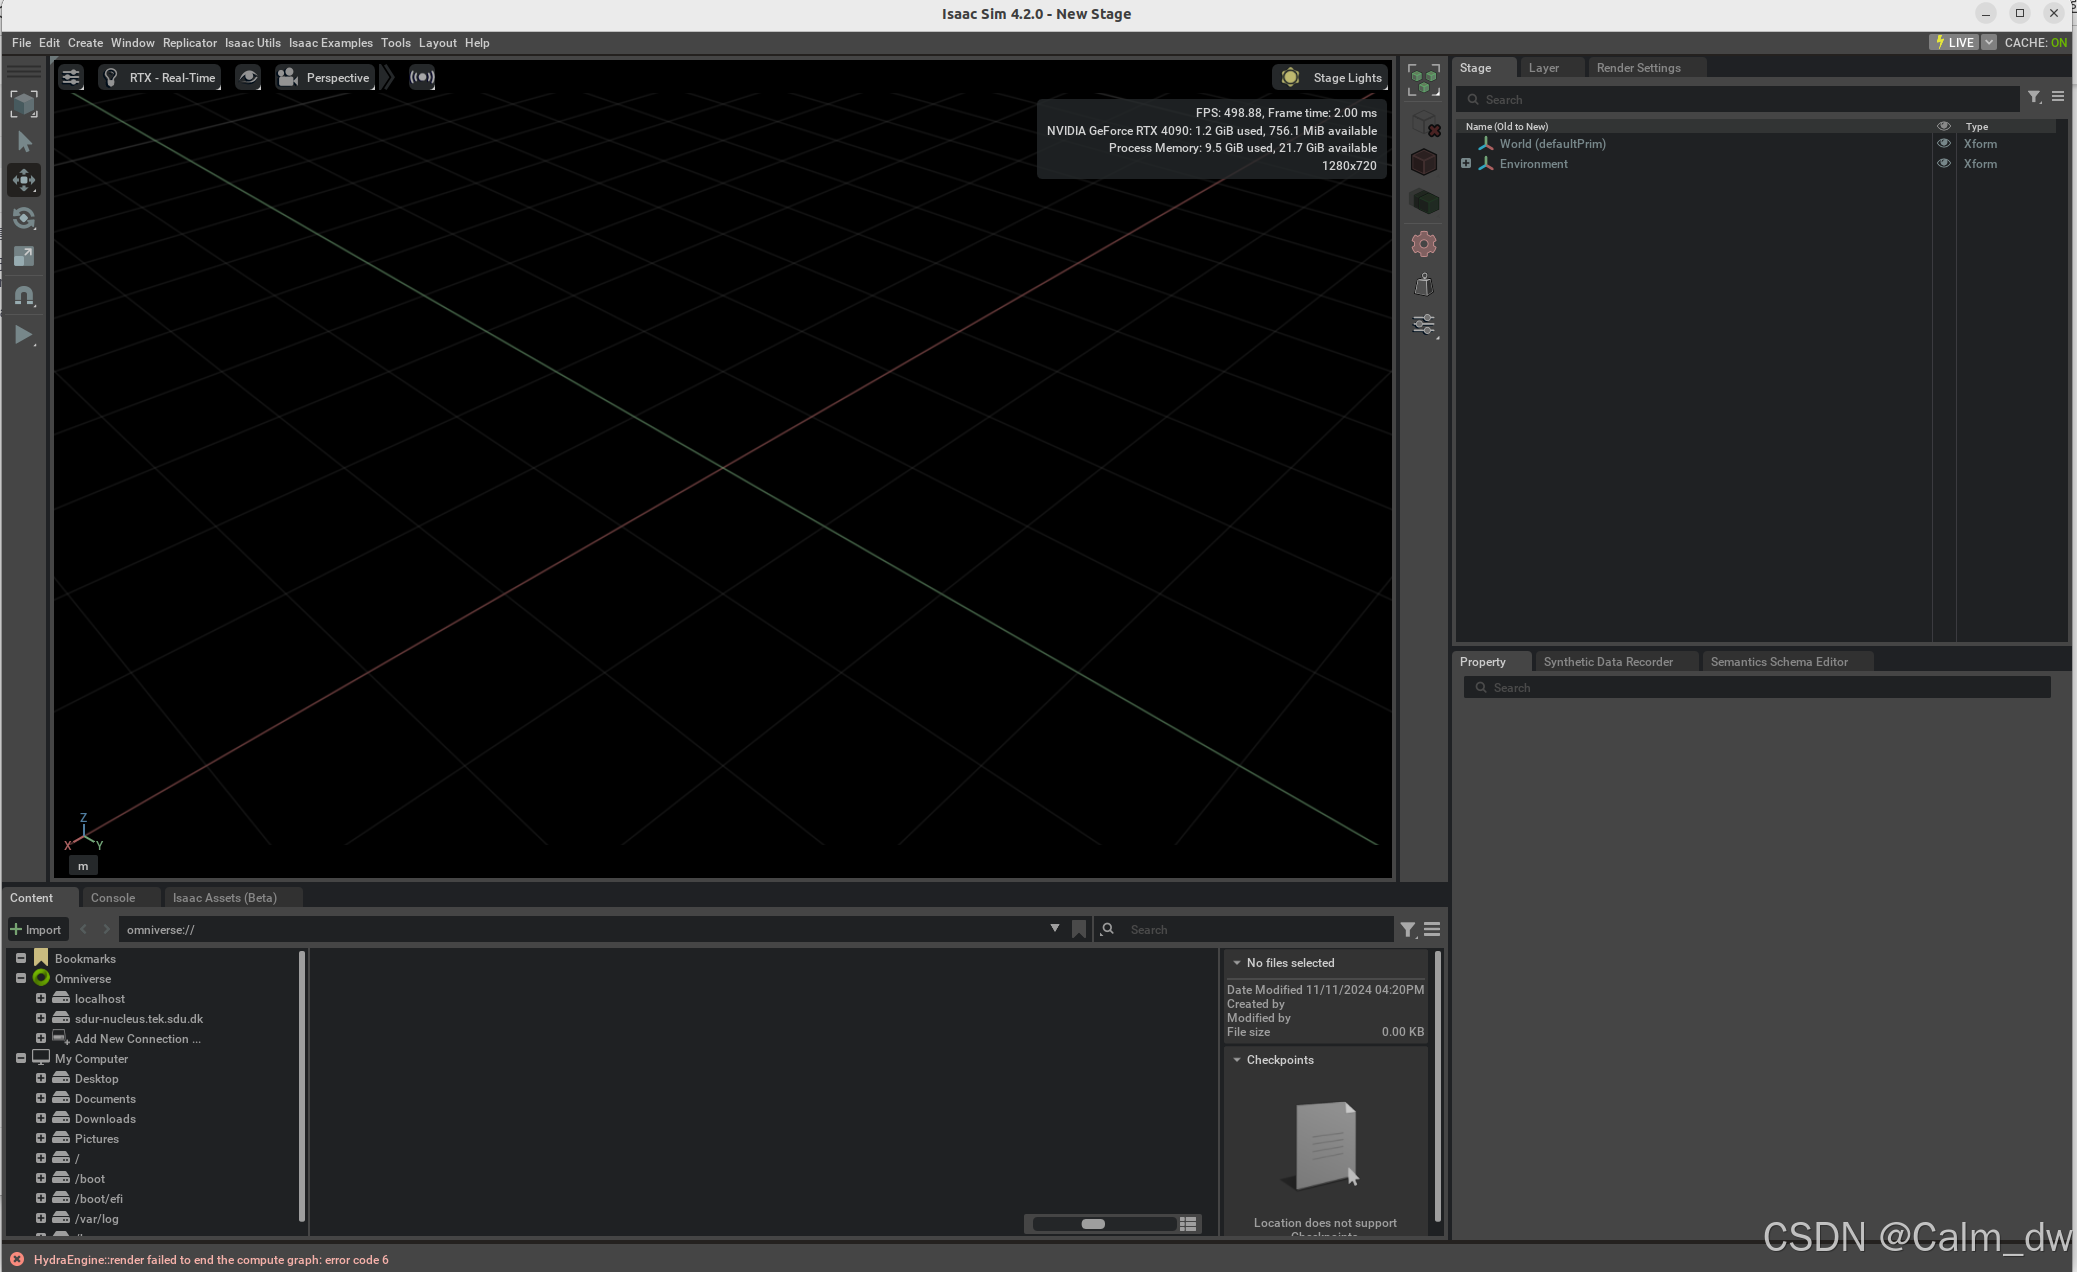Open RTX - Real-Time renderer dropdown
Image resolution: width=2077 pixels, height=1272 pixels.
(x=160, y=77)
